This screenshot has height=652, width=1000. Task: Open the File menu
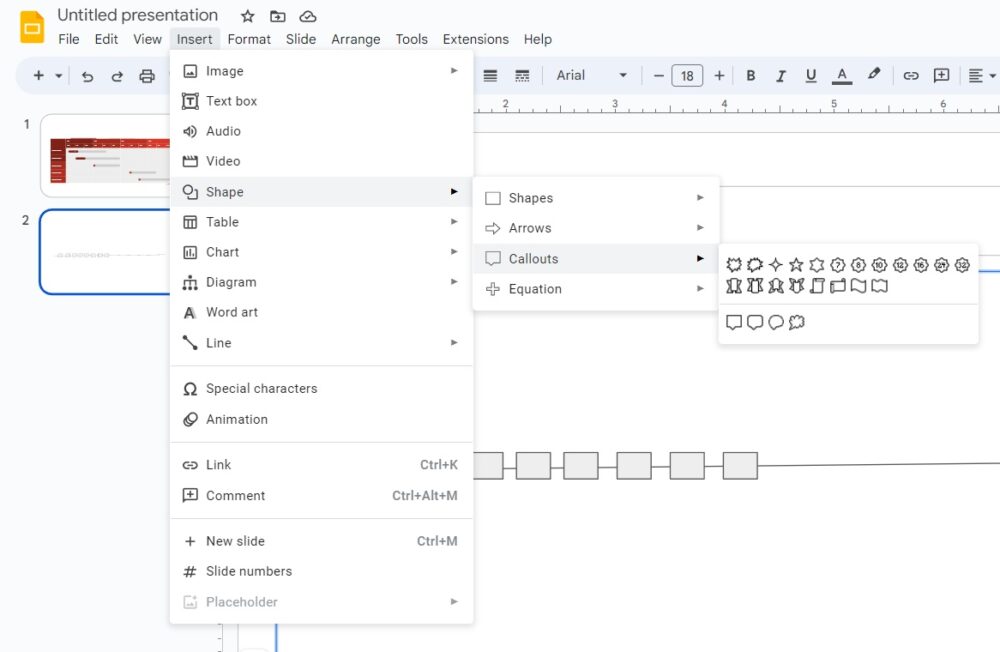(x=69, y=39)
